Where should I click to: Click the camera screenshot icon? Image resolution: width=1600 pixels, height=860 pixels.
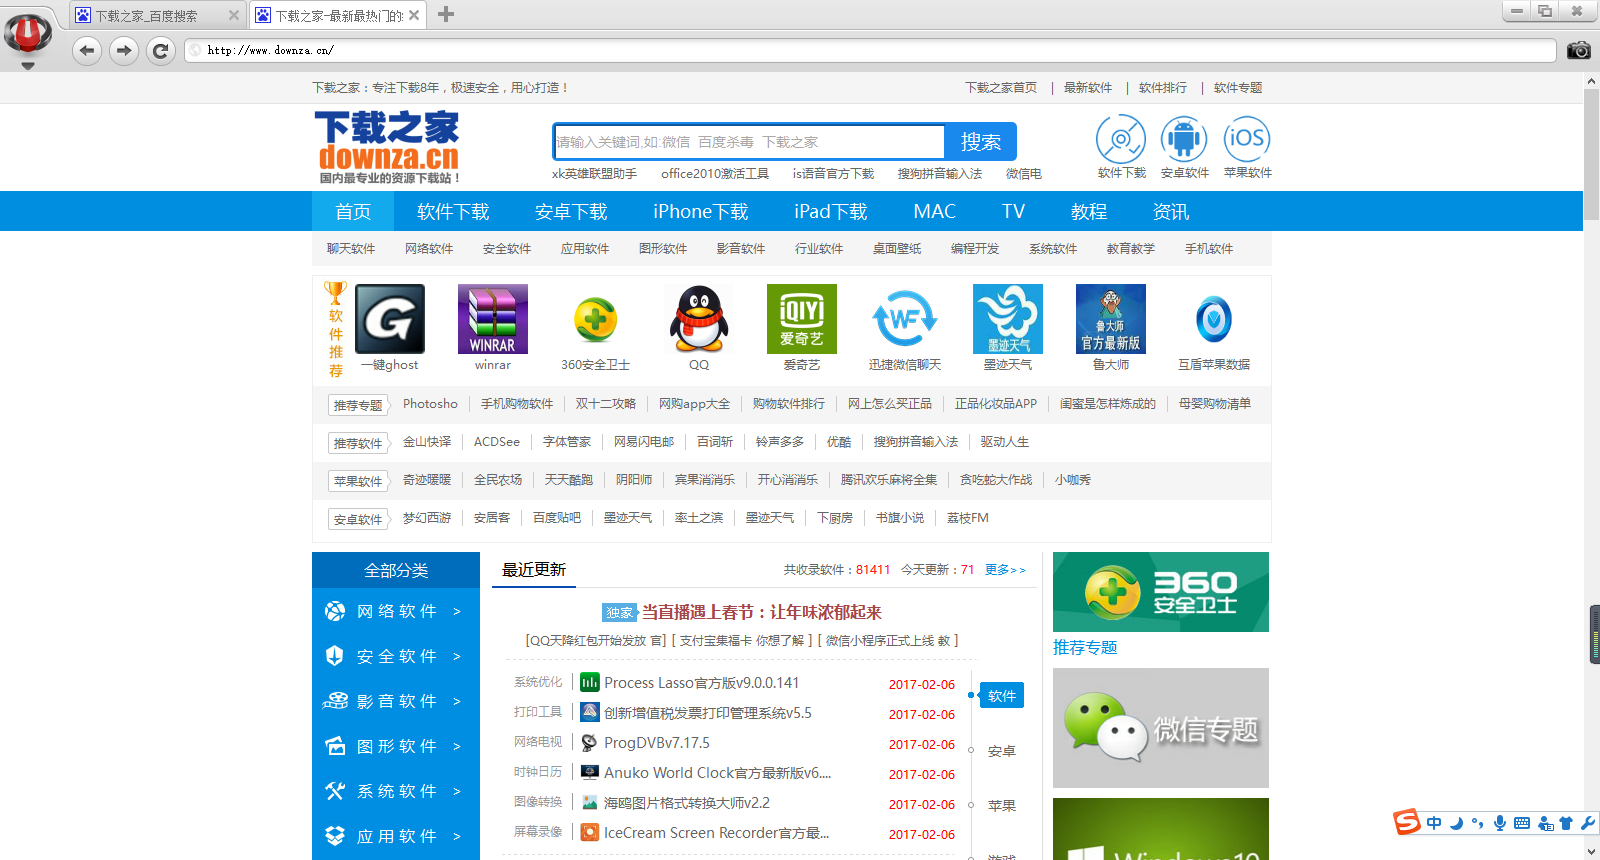pyautogui.click(x=1578, y=50)
